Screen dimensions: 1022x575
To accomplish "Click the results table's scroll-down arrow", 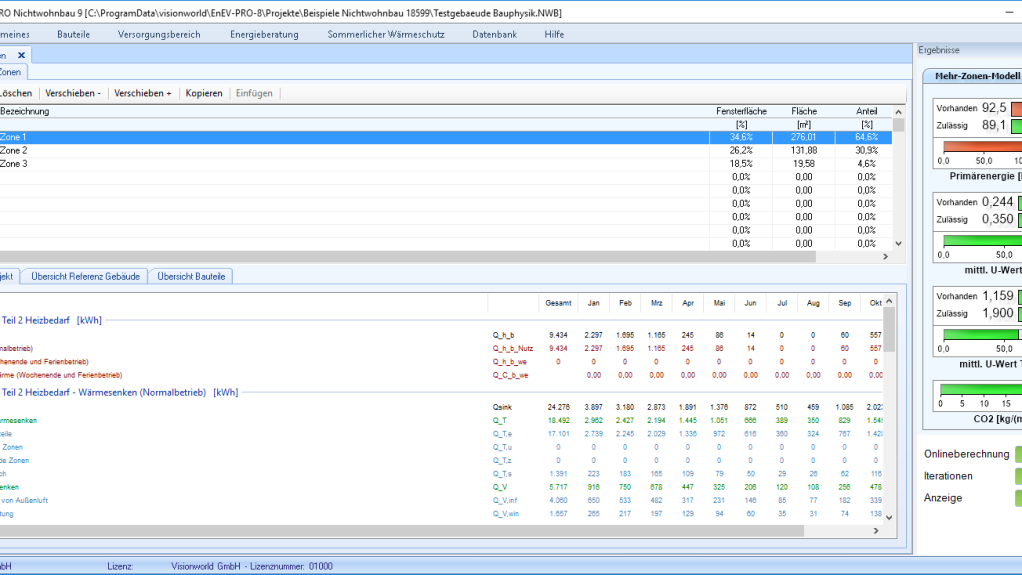I will click(x=889, y=518).
